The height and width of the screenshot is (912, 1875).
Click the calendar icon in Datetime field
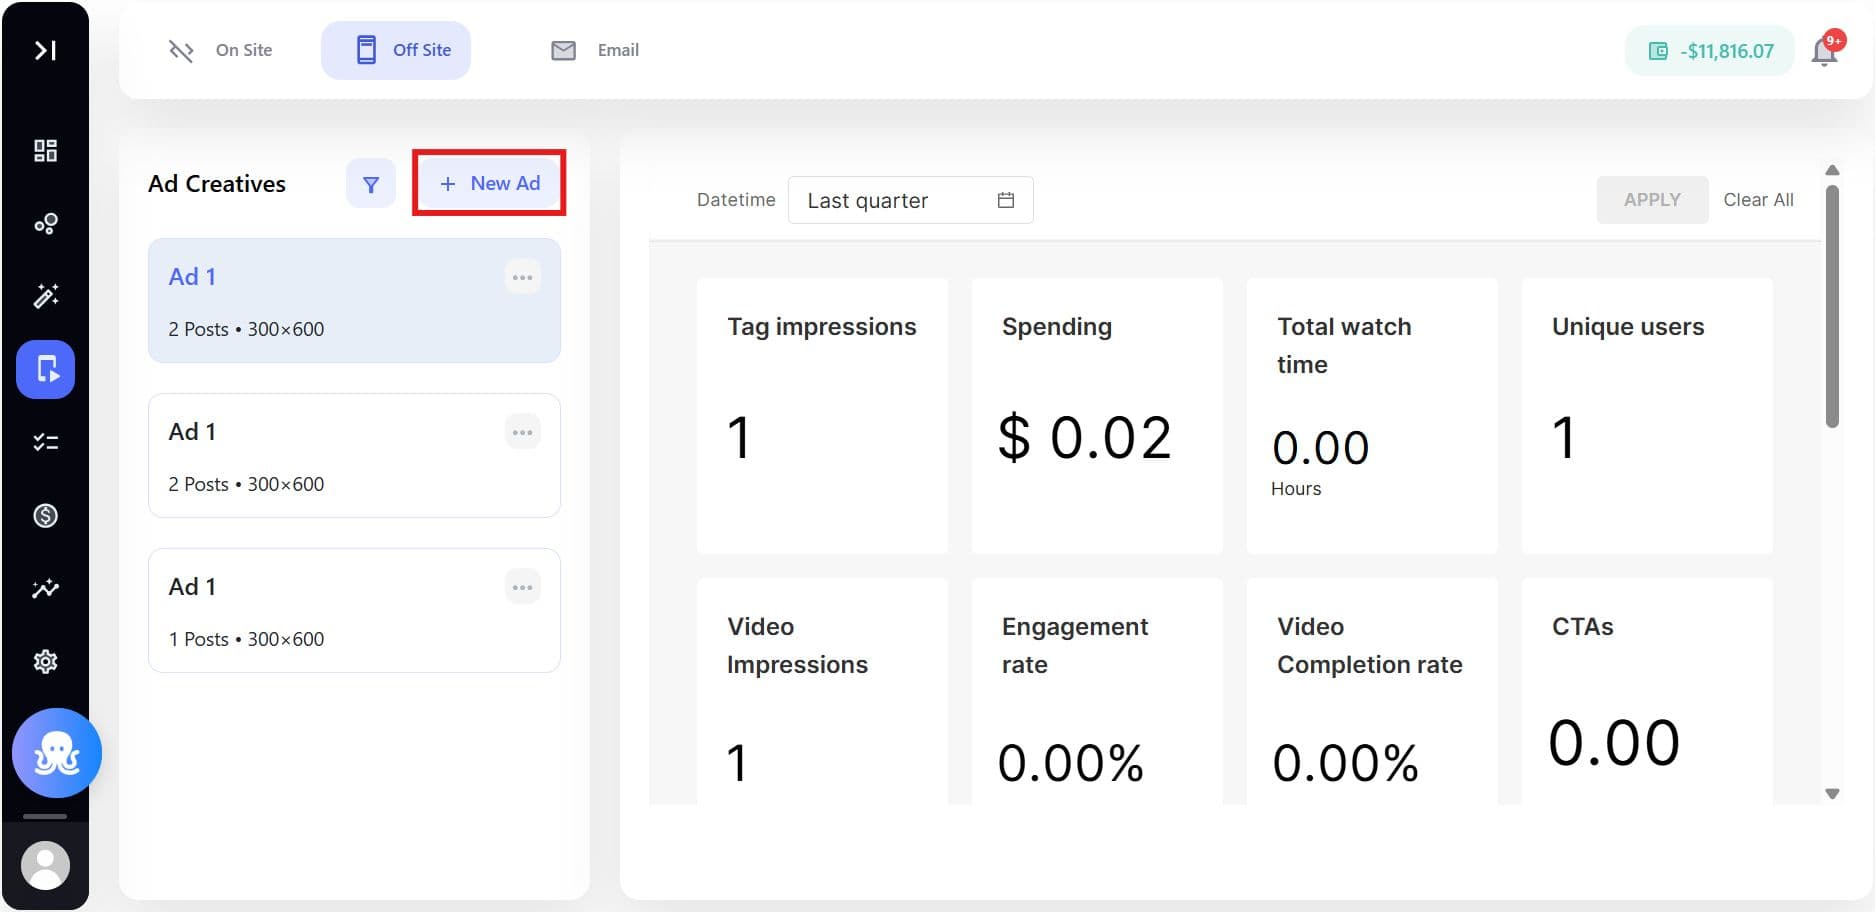[x=1006, y=200]
